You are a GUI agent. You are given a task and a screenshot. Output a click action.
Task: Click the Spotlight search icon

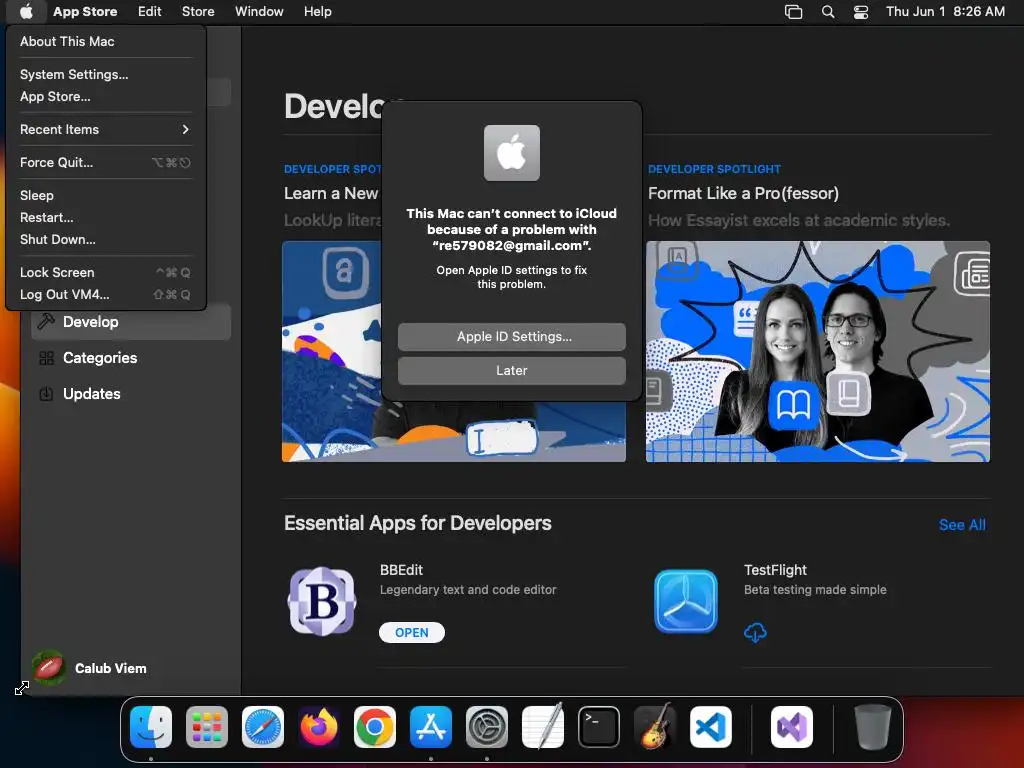pos(827,12)
